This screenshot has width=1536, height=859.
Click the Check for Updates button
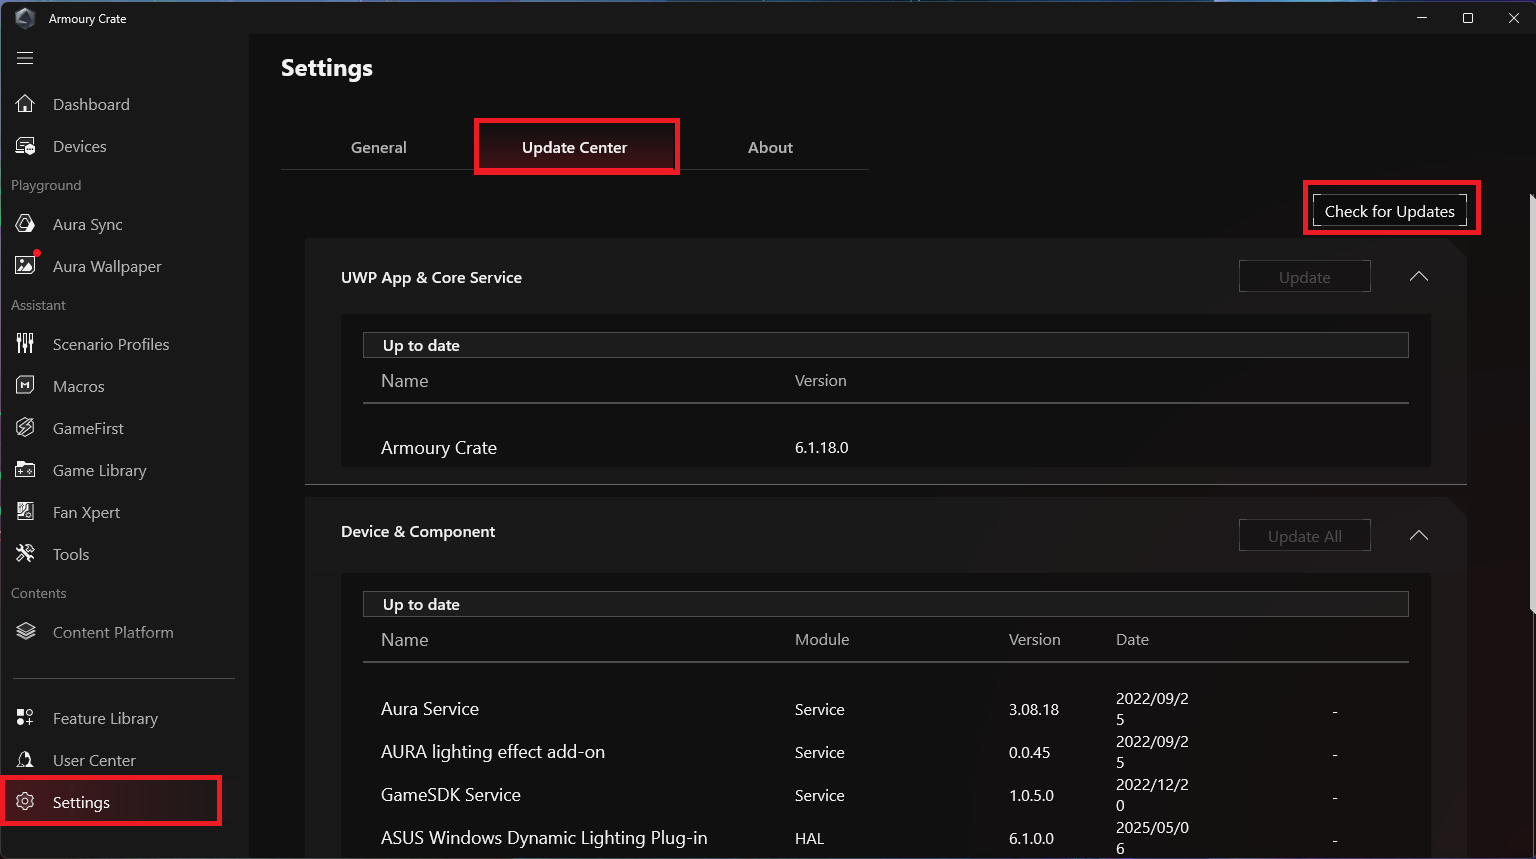click(x=1389, y=211)
